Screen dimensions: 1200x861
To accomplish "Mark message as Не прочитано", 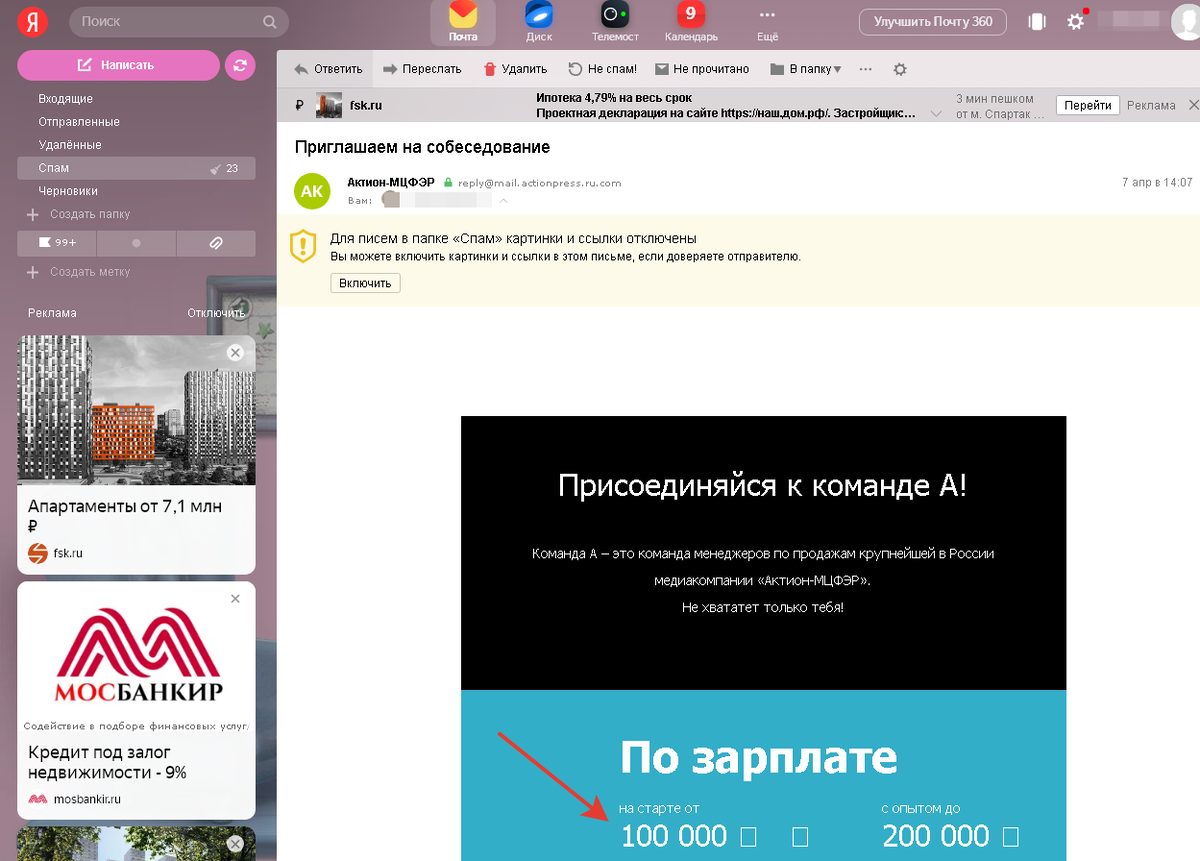I will pyautogui.click(x=702, y=69).
